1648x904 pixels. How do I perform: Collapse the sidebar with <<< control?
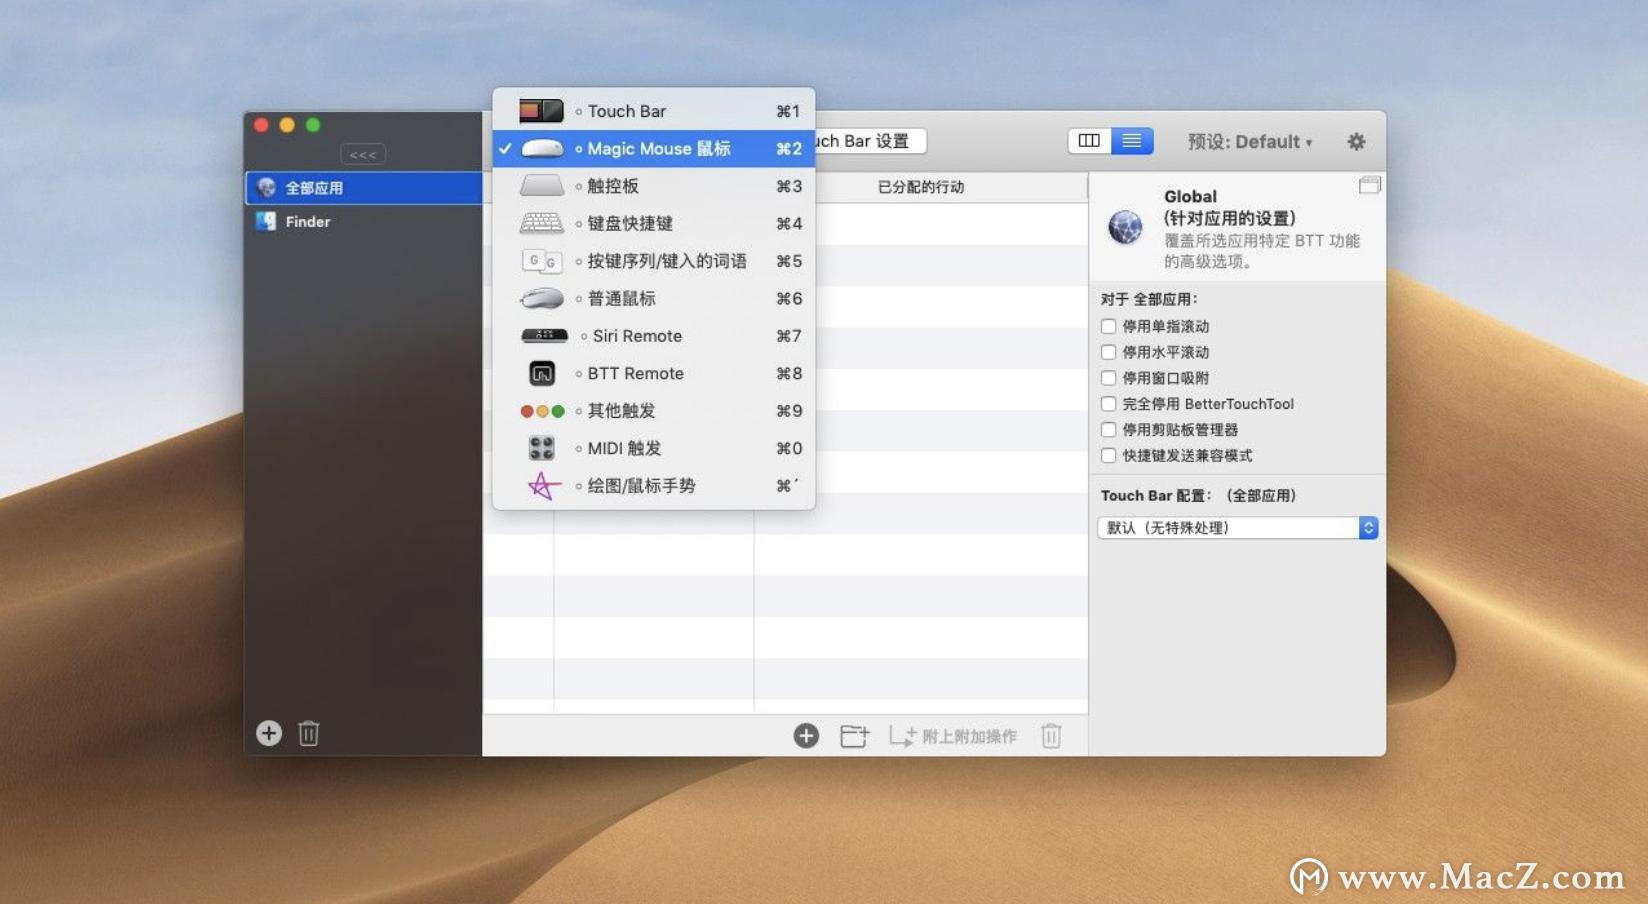pyautogui.click(x=363, y=153)
